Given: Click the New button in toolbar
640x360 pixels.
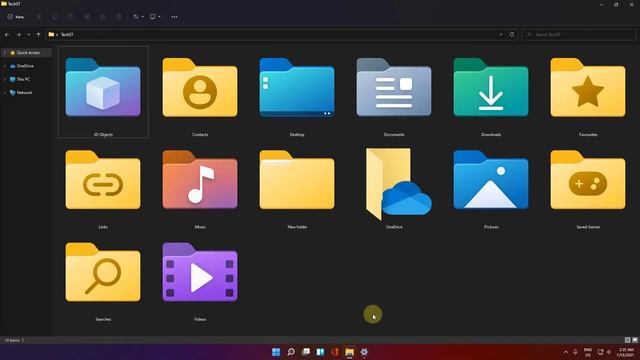Looking at the screenshot, I should tap(16, 17).
